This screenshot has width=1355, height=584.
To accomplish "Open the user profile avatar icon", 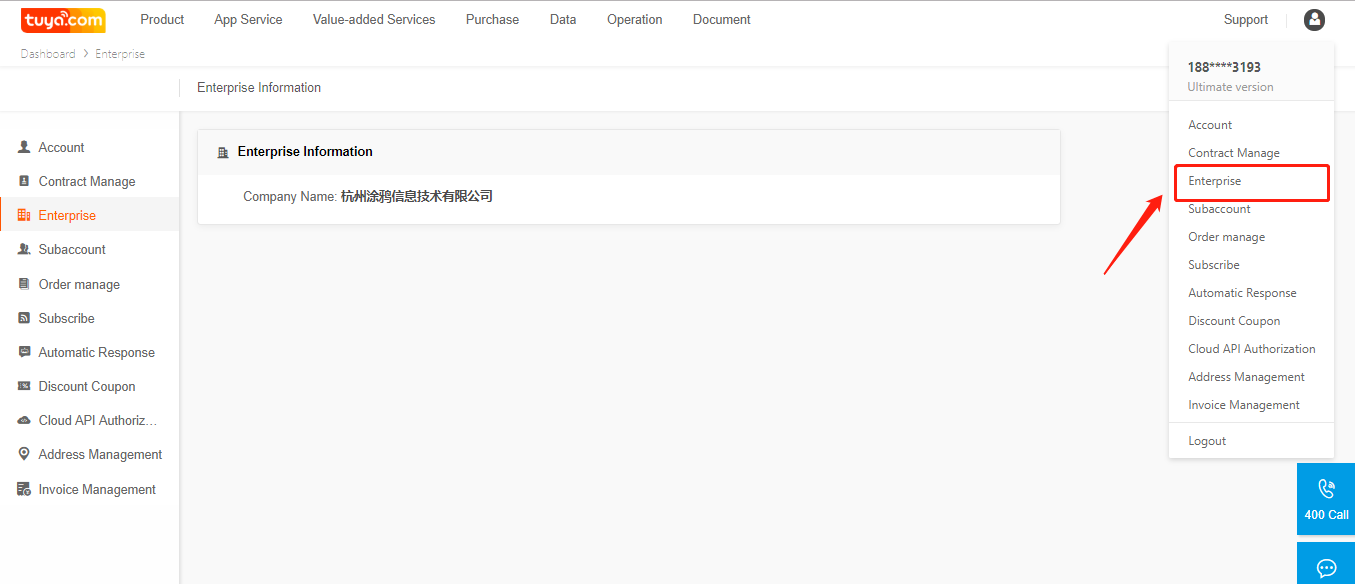I will (1314, 20).
